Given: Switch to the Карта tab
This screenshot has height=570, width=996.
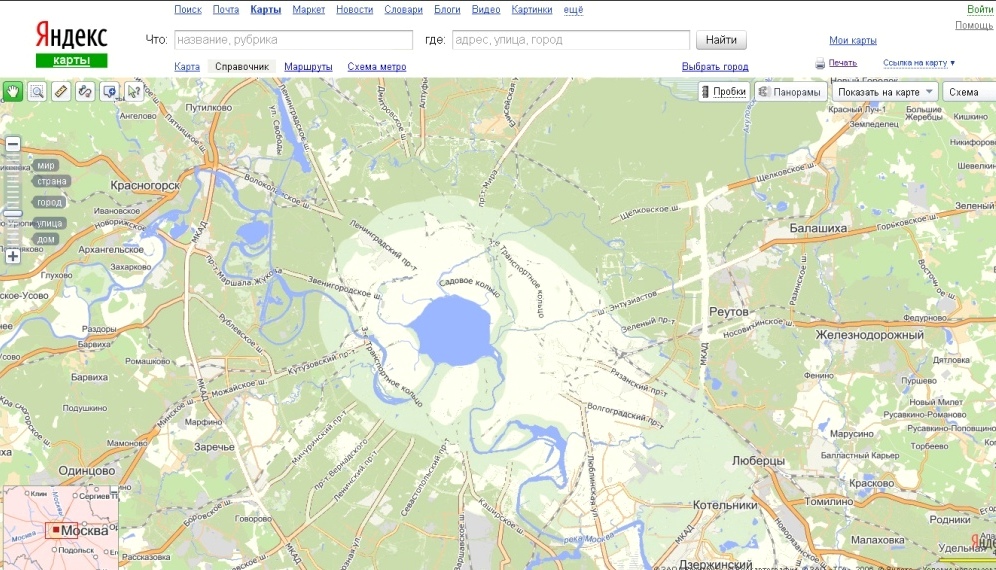Looking at the screenshot, I should tap(187, 67).
